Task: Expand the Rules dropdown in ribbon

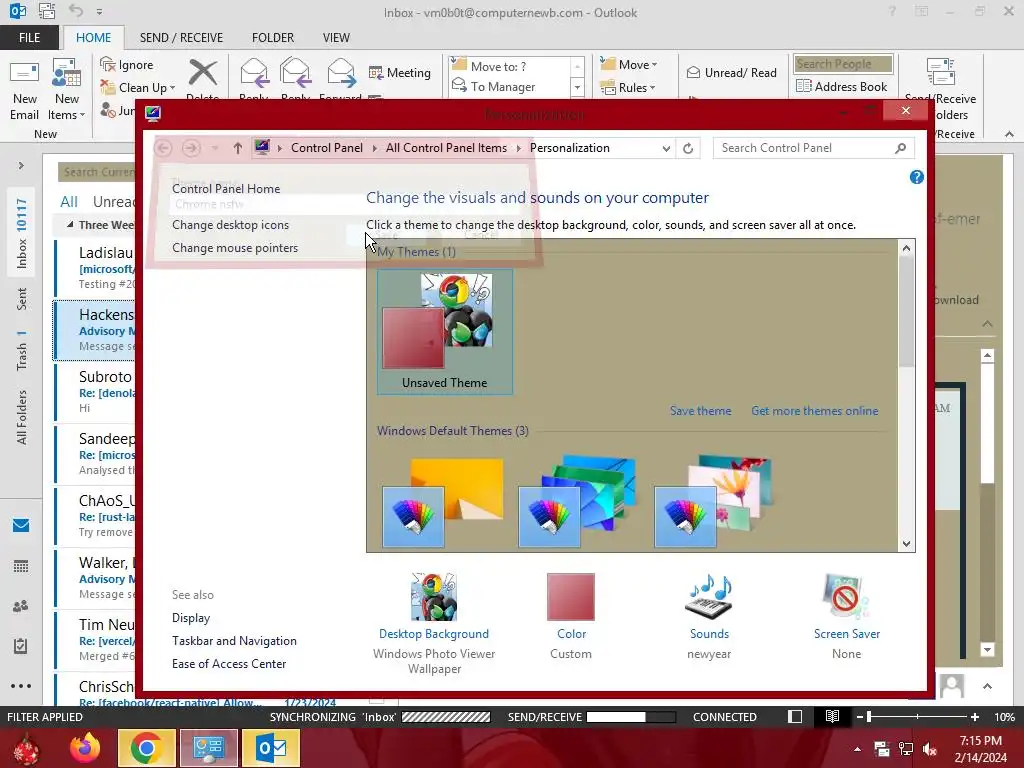Action: point(652,88)
